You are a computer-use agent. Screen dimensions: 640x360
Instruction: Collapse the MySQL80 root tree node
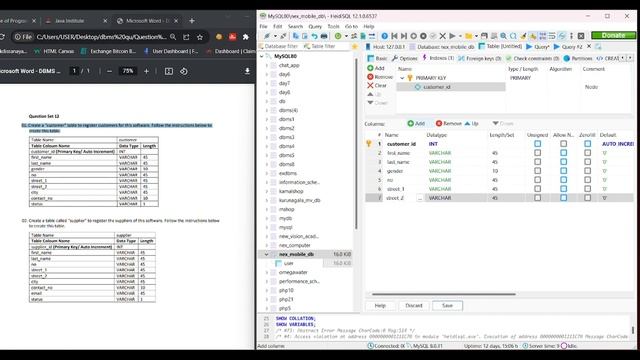[x=262, y=56]
